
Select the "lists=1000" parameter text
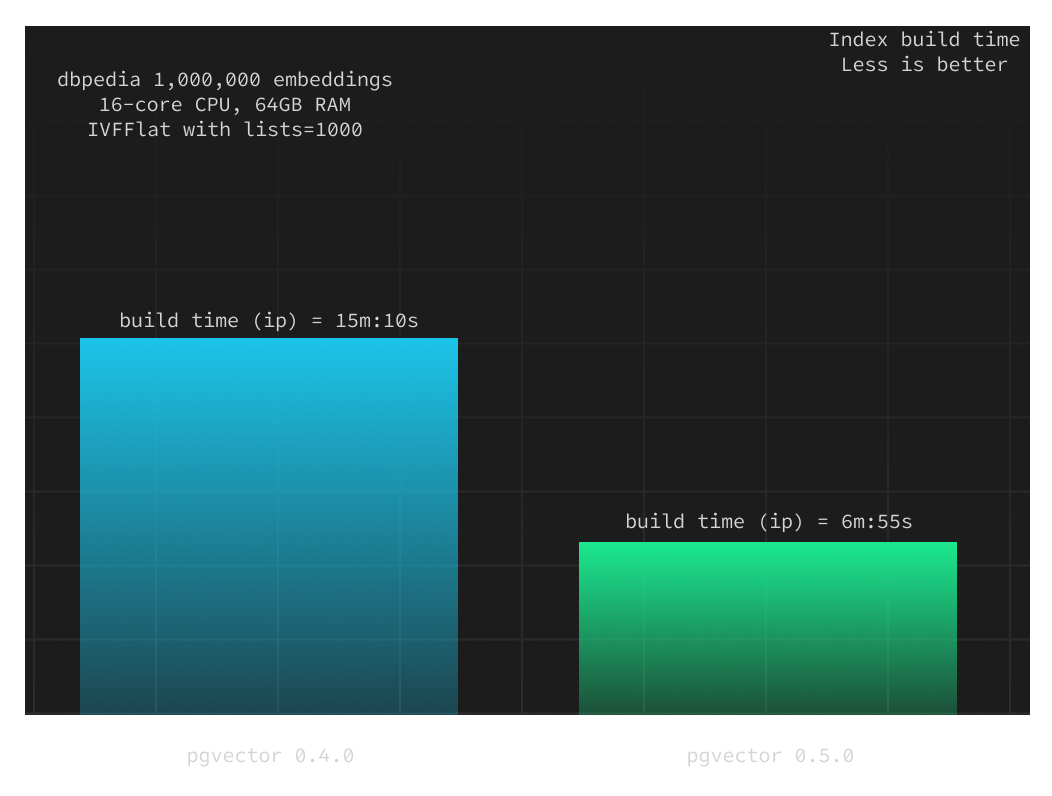[303, 130]
